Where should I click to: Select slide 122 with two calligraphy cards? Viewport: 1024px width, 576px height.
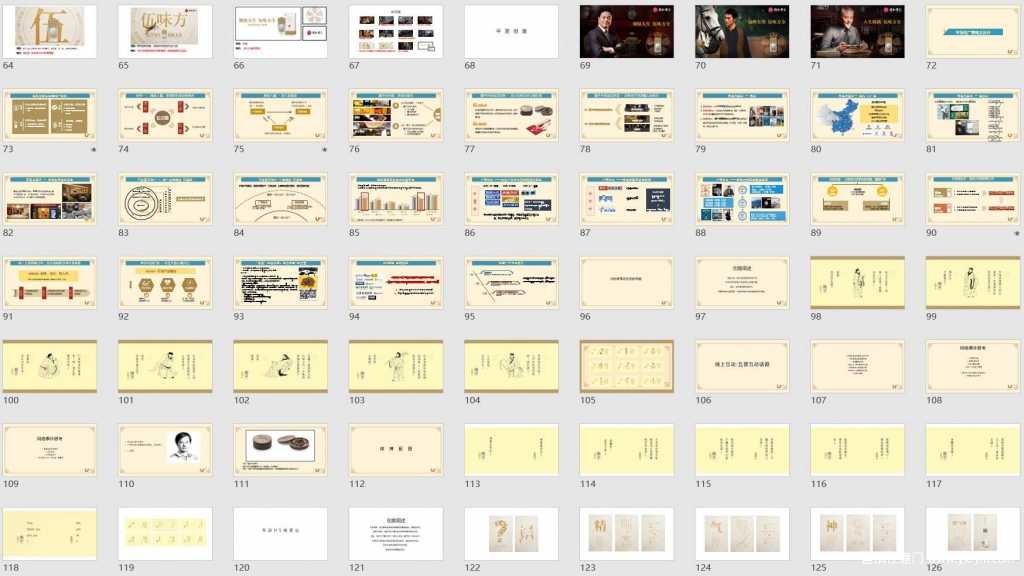511,534
